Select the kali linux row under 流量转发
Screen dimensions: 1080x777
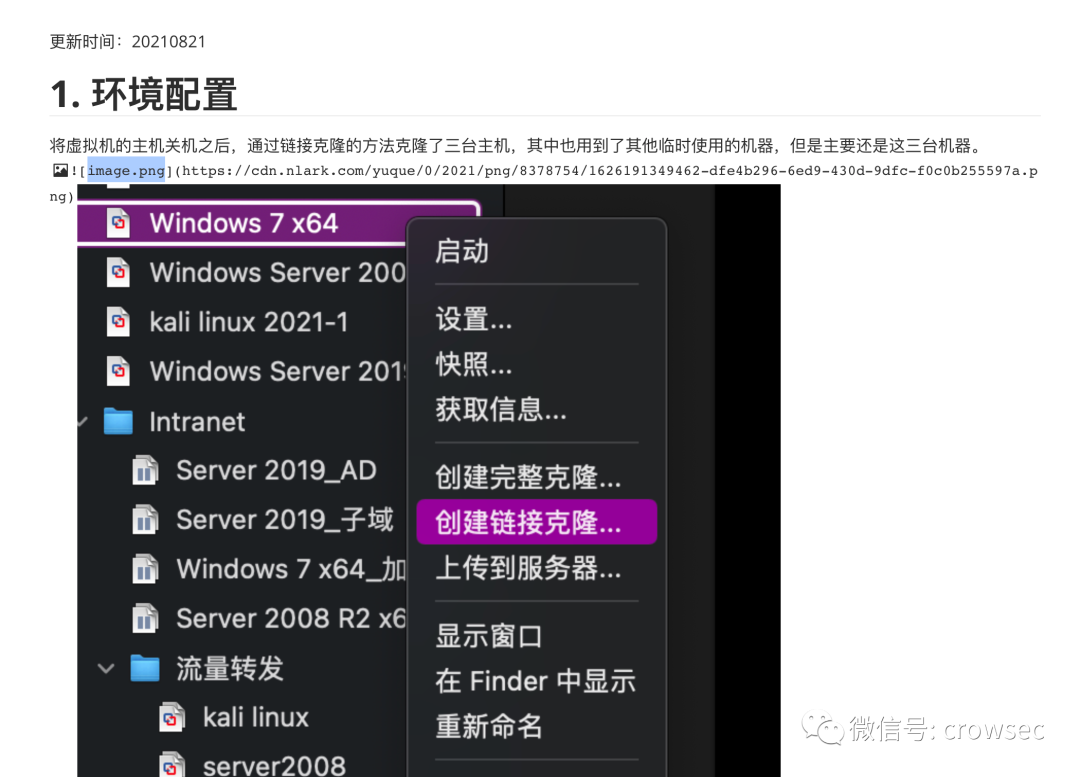pos(243,717)
